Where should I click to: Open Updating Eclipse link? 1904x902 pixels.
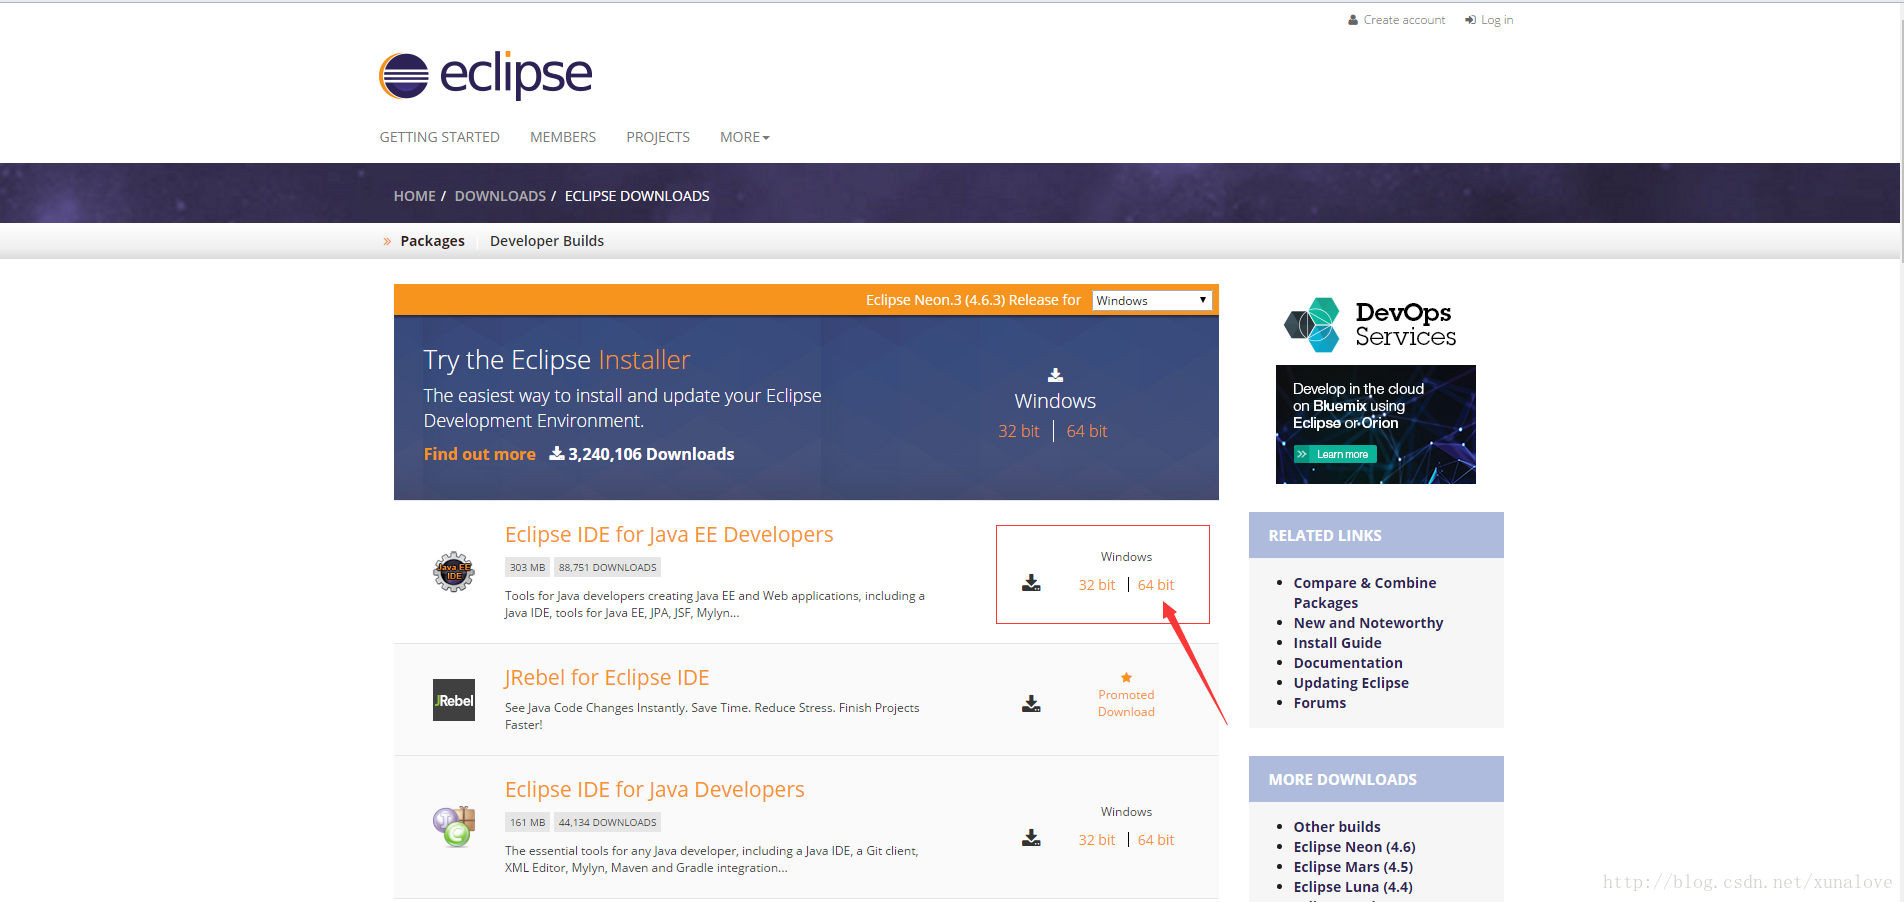coord(1351,683)
